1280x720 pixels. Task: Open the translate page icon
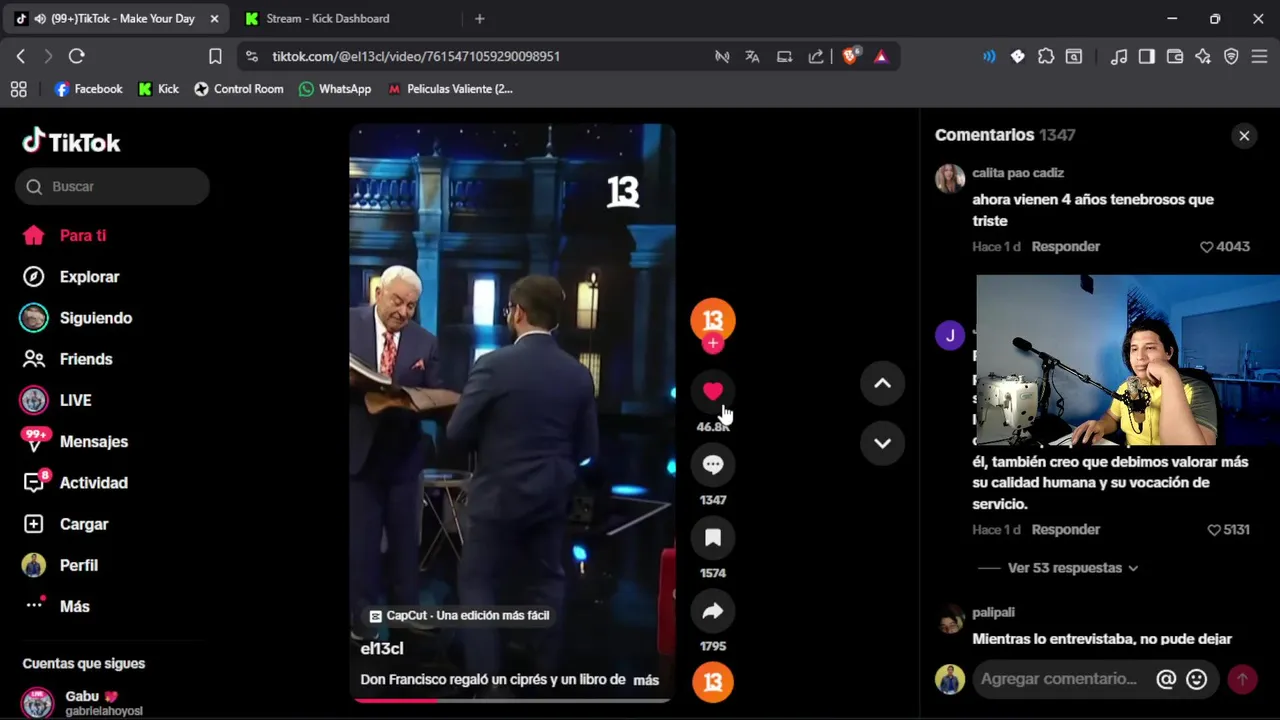[752, 56]
